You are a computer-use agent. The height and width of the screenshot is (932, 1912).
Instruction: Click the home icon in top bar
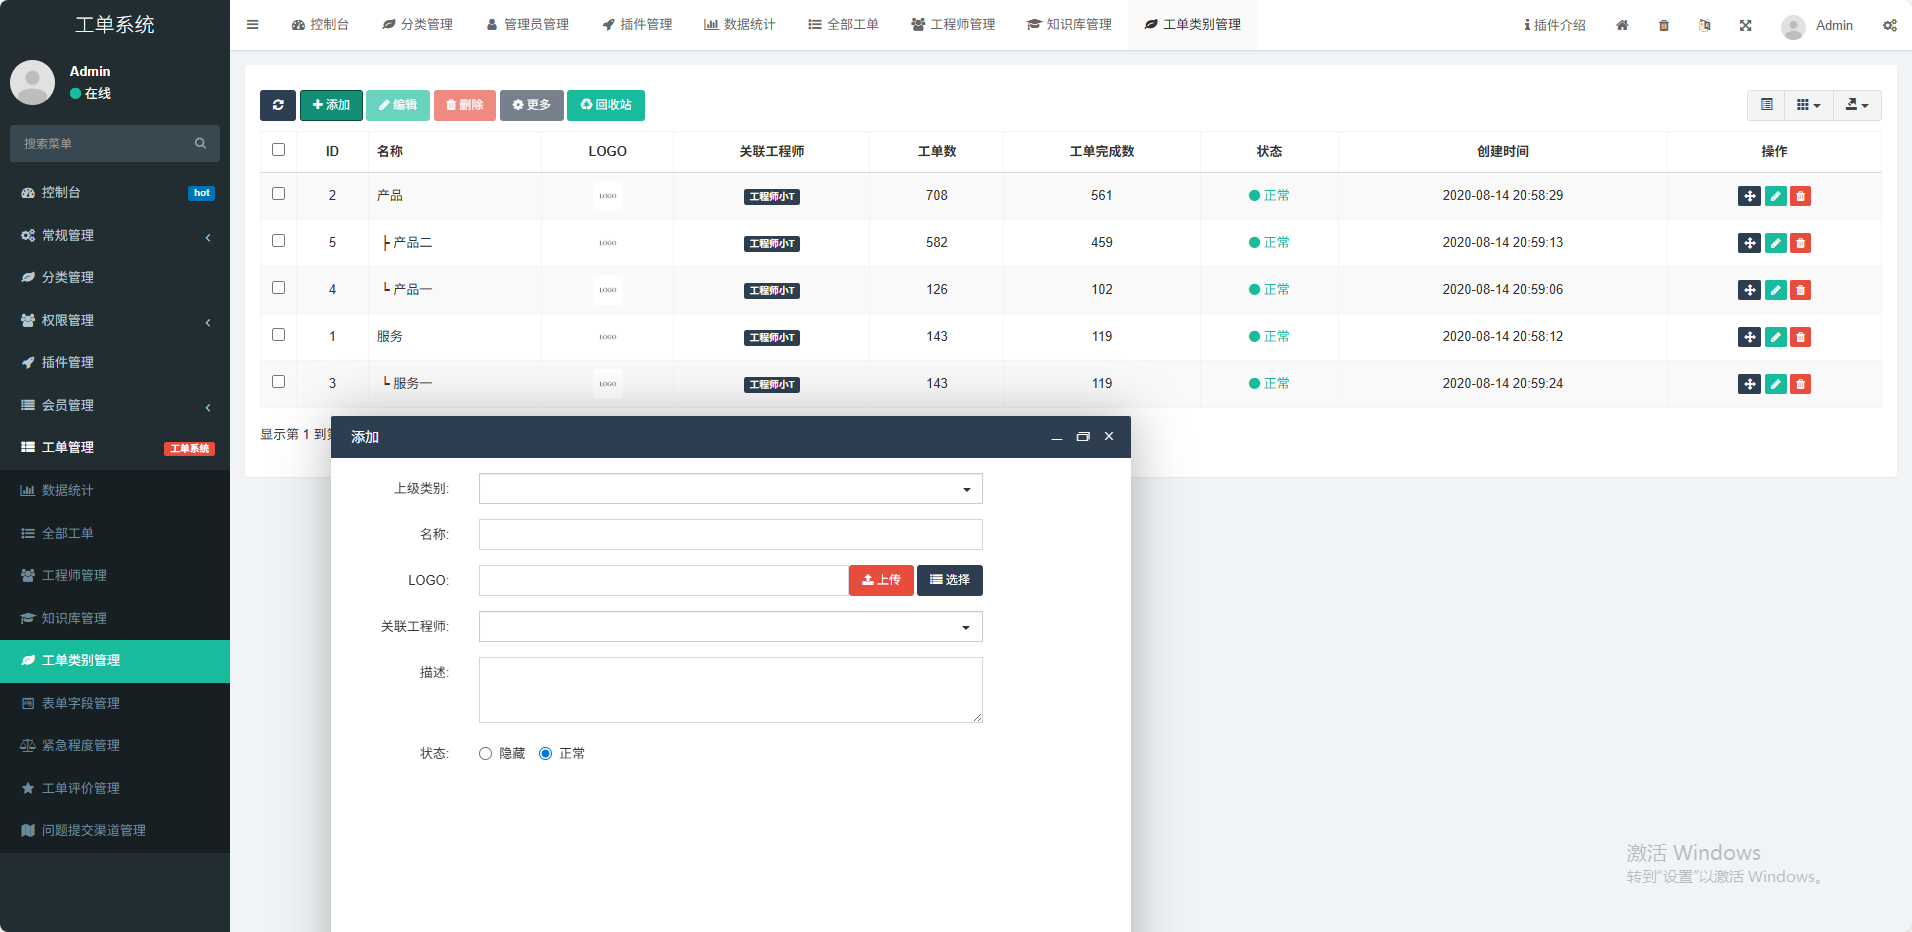pos(1622,25)
